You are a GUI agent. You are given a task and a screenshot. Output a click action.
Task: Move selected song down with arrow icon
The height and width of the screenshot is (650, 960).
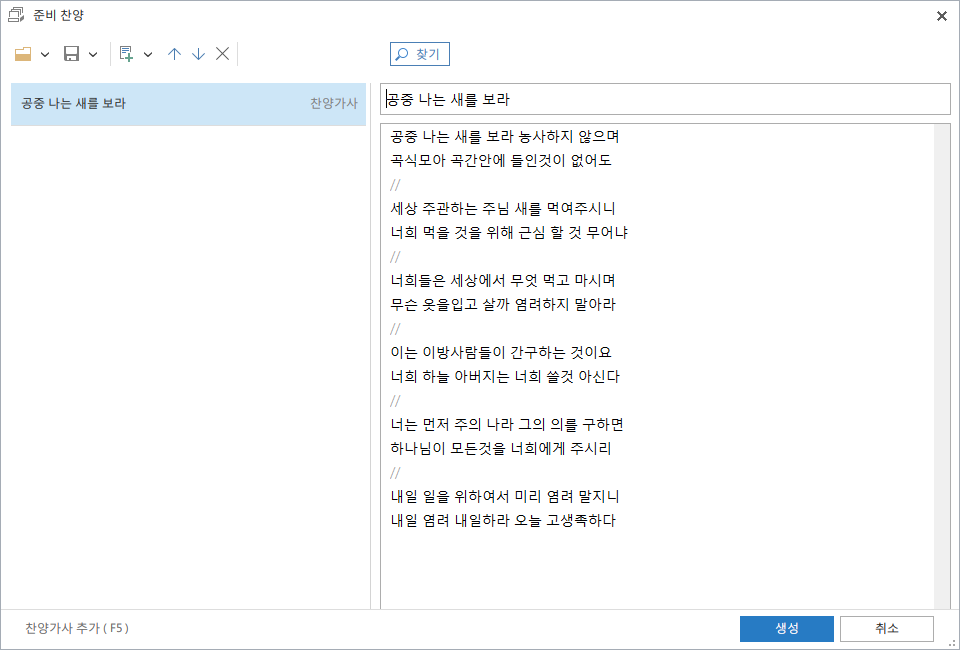pos(198,54)
